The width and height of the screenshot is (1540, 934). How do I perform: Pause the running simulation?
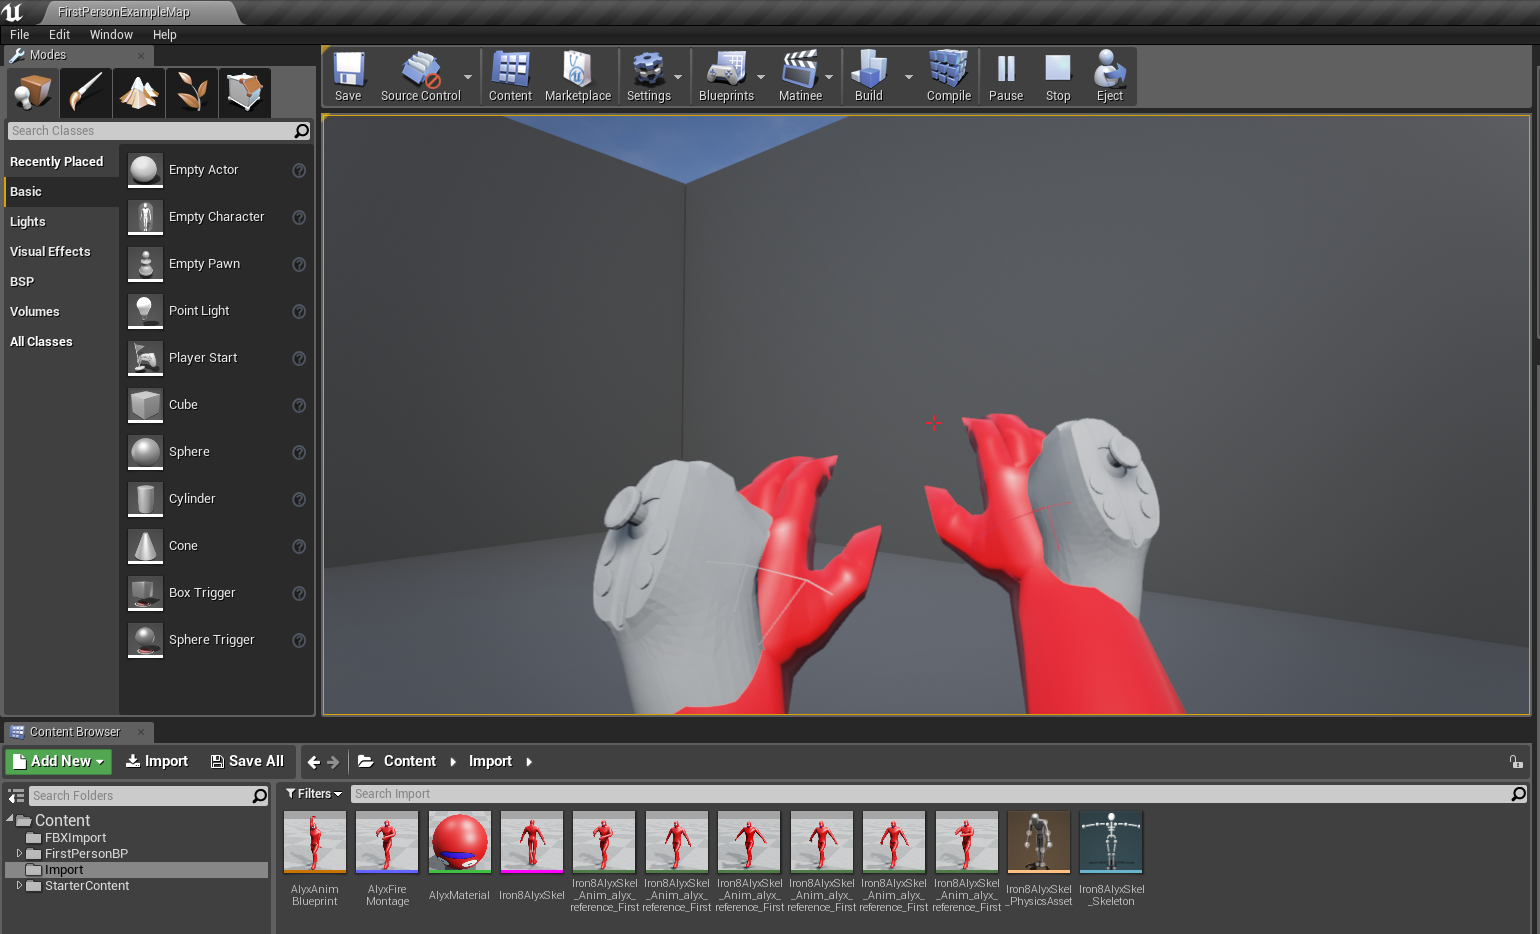1005,77
